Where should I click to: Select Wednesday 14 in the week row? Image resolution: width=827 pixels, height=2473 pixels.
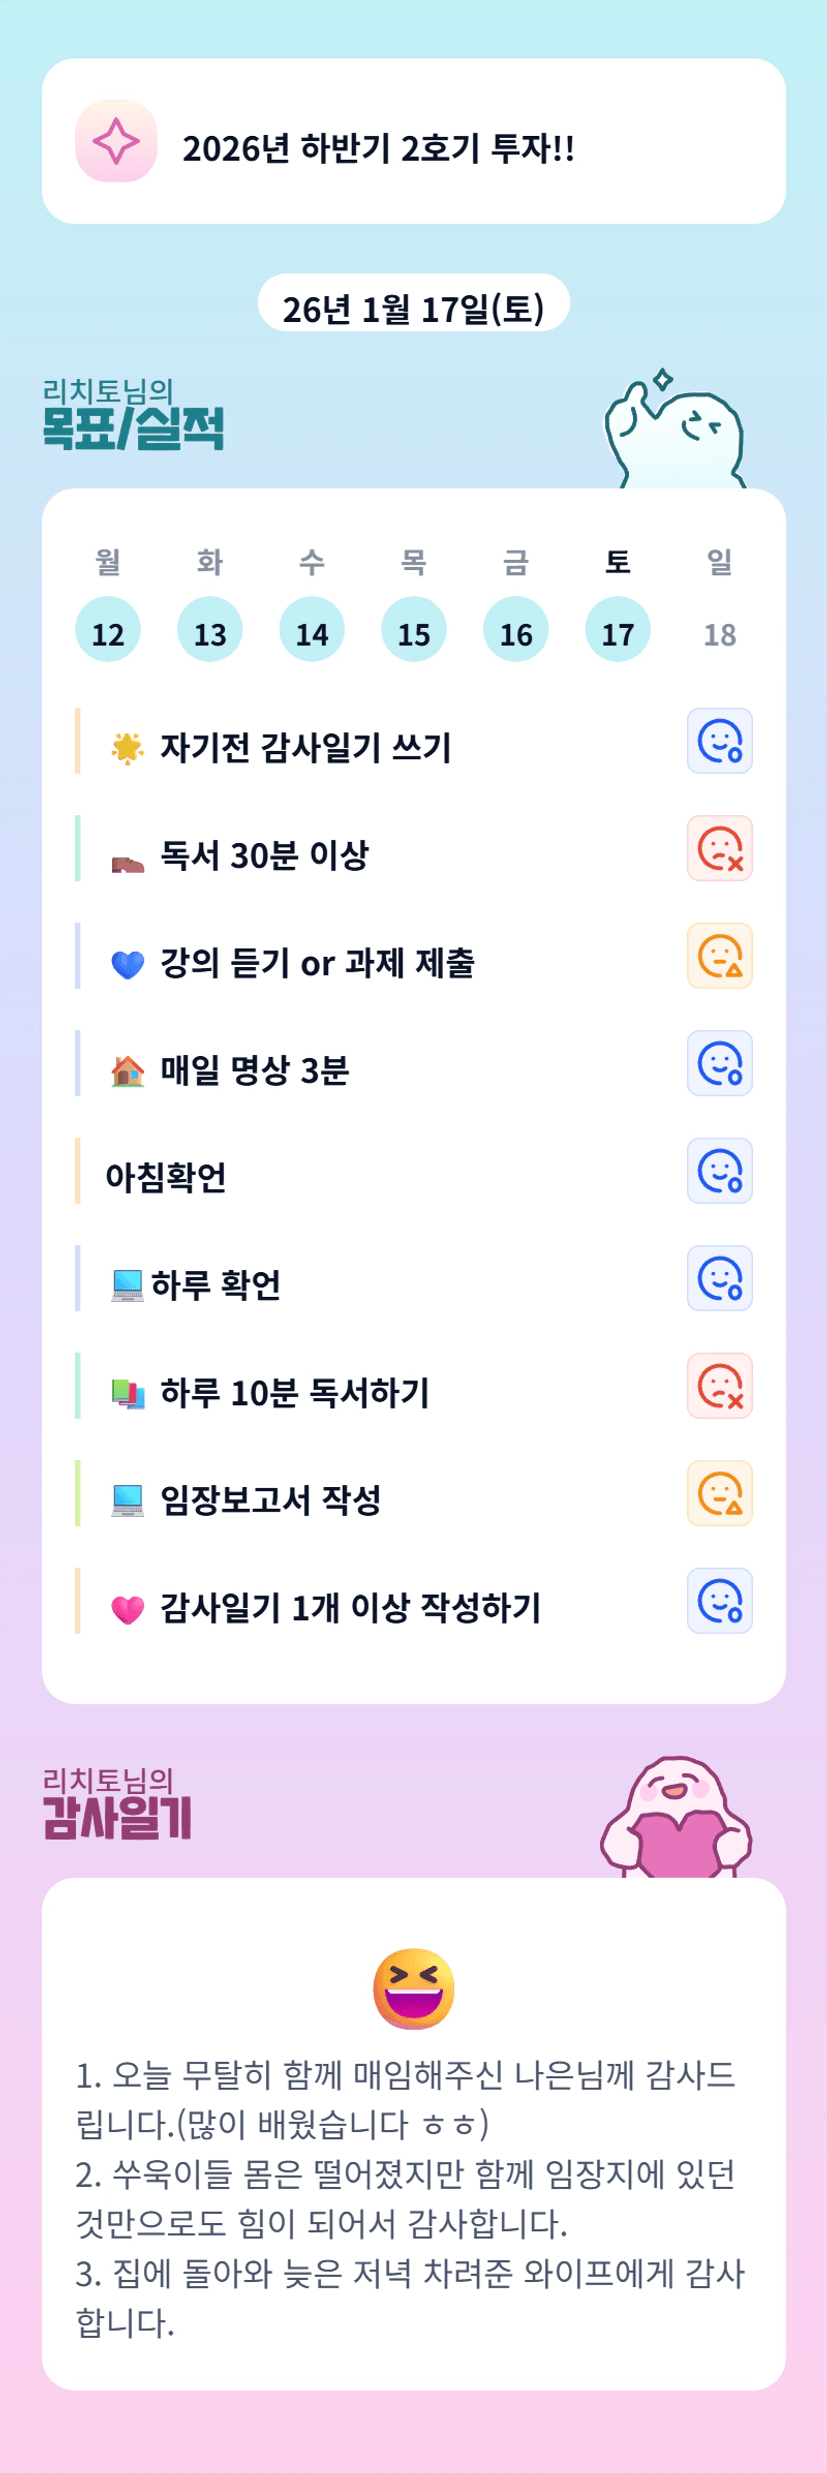point(312,631)
